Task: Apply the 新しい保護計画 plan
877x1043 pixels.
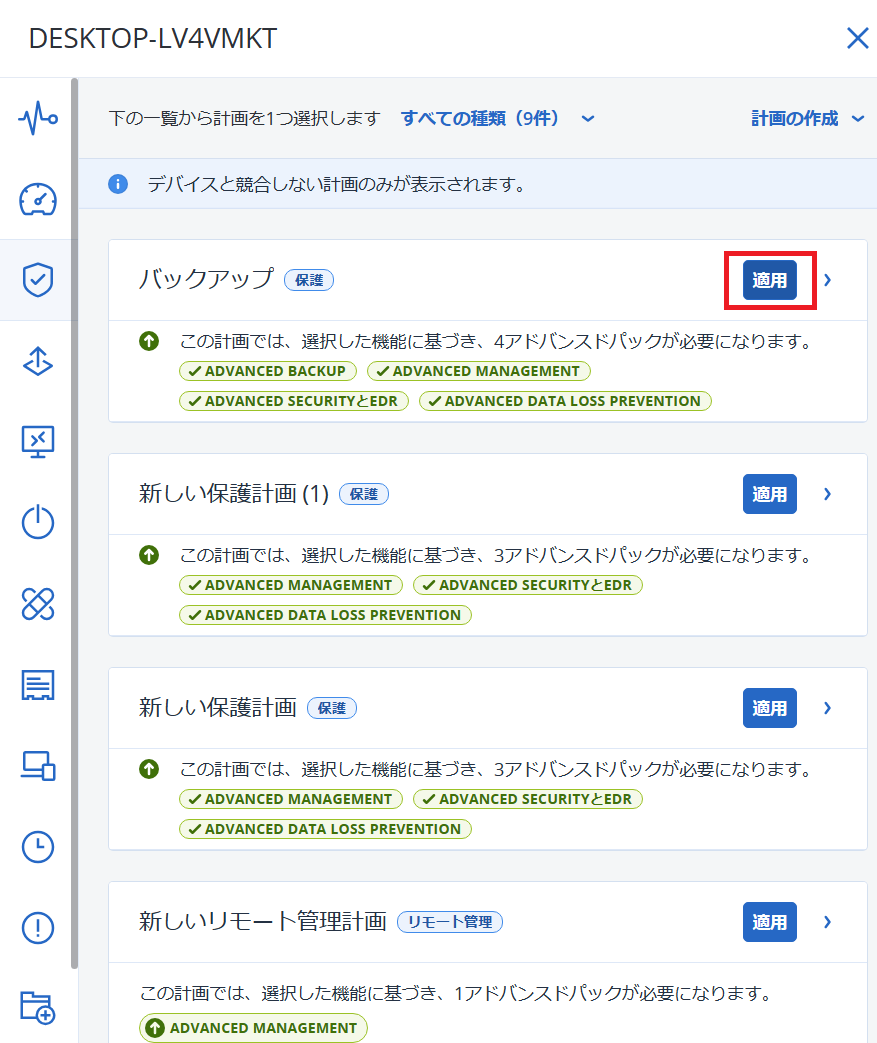Action: [770, 708]
